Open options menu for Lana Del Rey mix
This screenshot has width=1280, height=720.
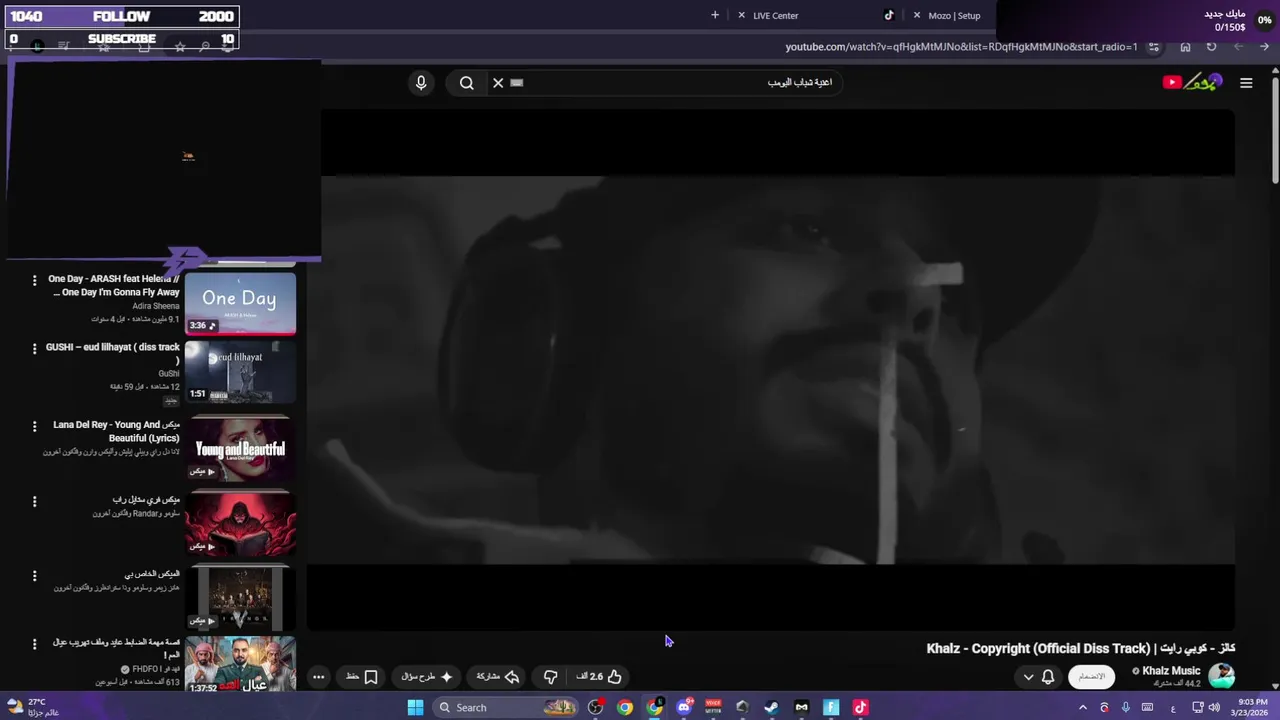coord(34,426)
